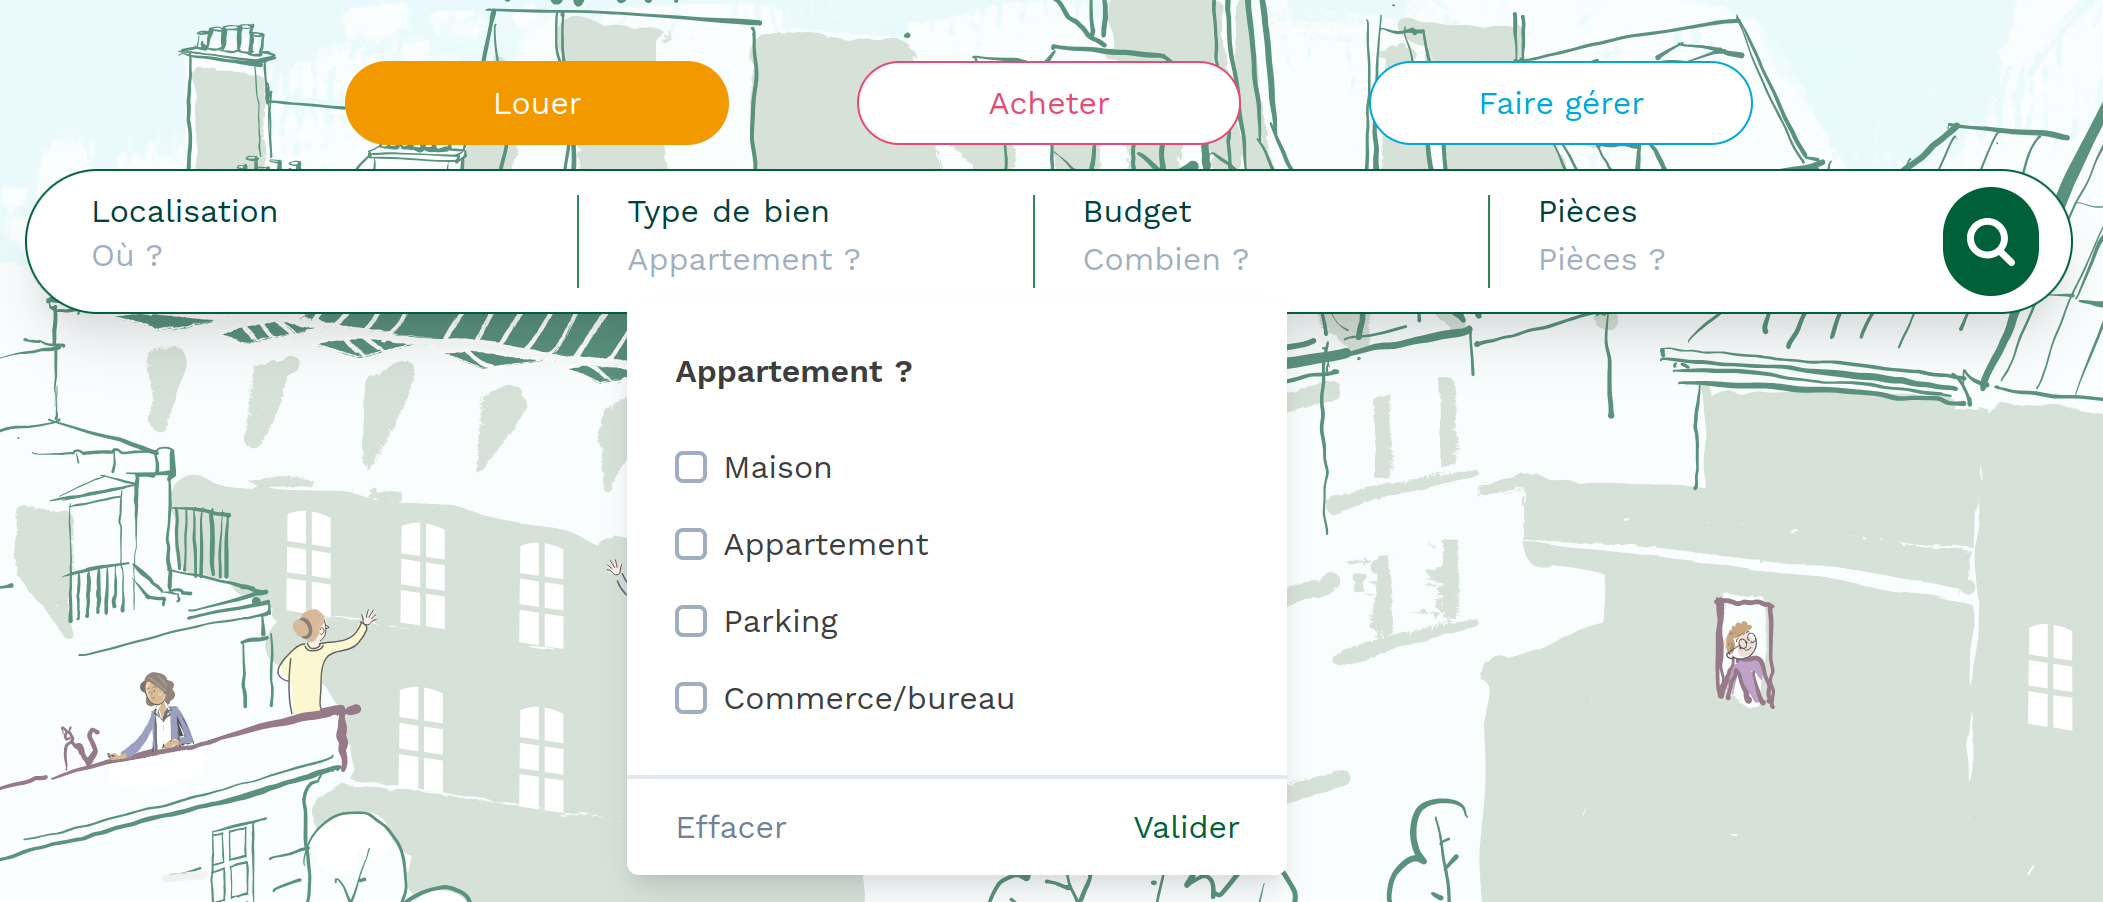Click the person in the purple window
Viewport: 2103px width, 902px height.
1744,656
